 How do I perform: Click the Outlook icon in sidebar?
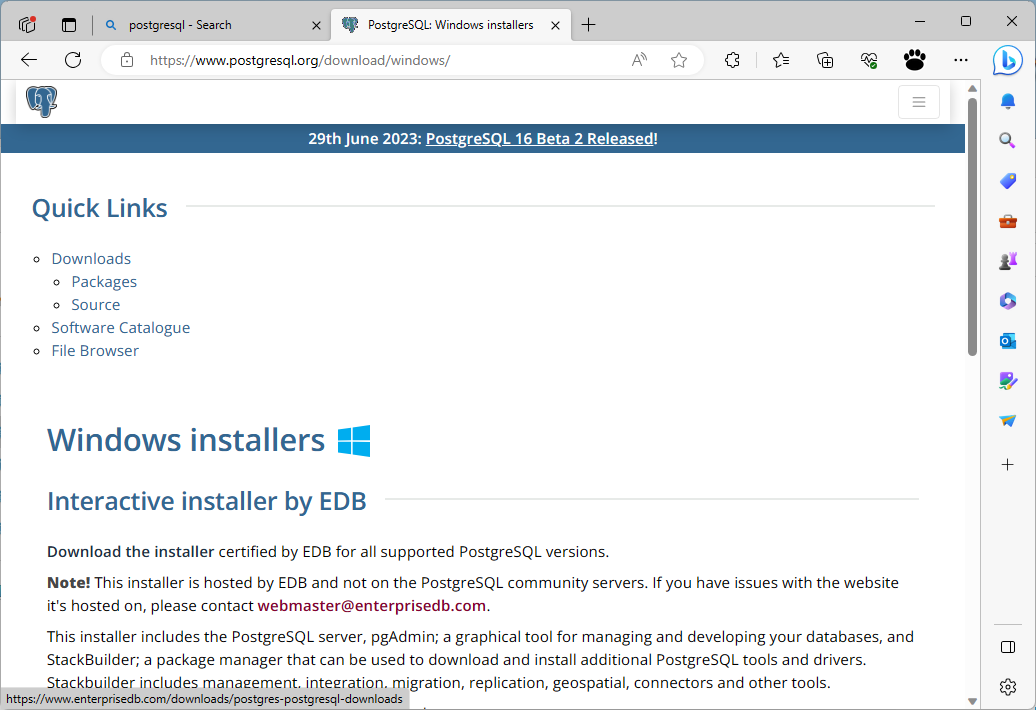pyautogui.click(x=1007, y=341)
